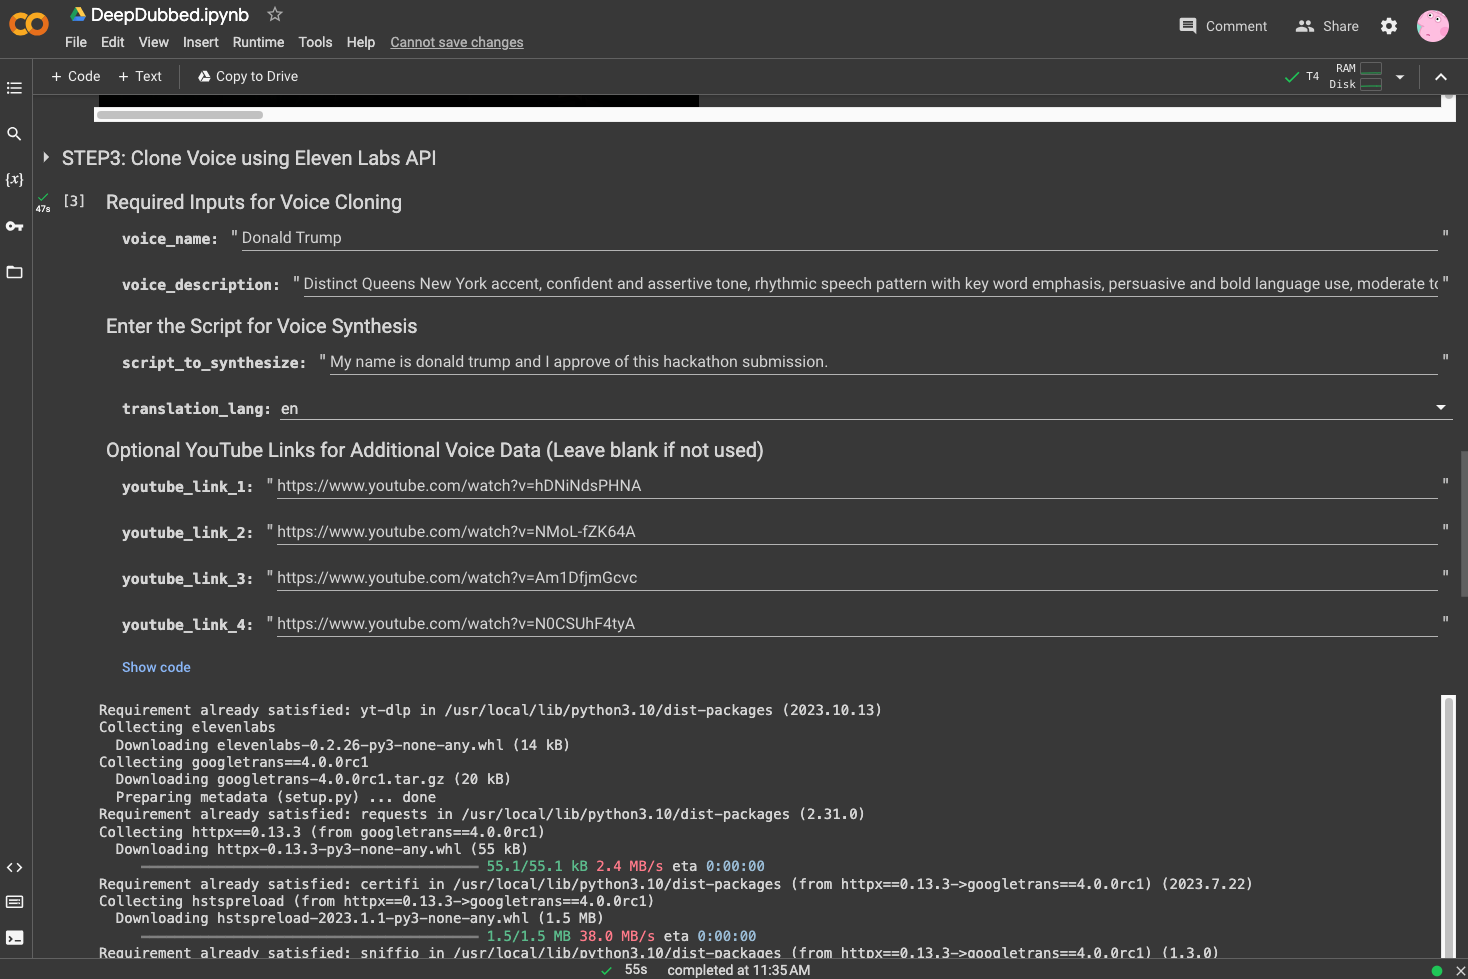
Task: Click the notebook title DeepDubbed.ipynb
Action: tap(170, 15)
